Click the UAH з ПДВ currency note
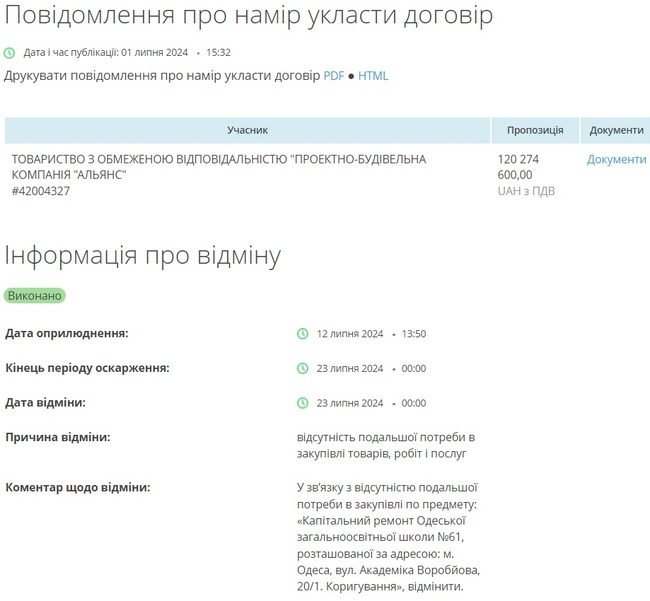The height and width of the screenshot is (601, 650). click(526, 191)
